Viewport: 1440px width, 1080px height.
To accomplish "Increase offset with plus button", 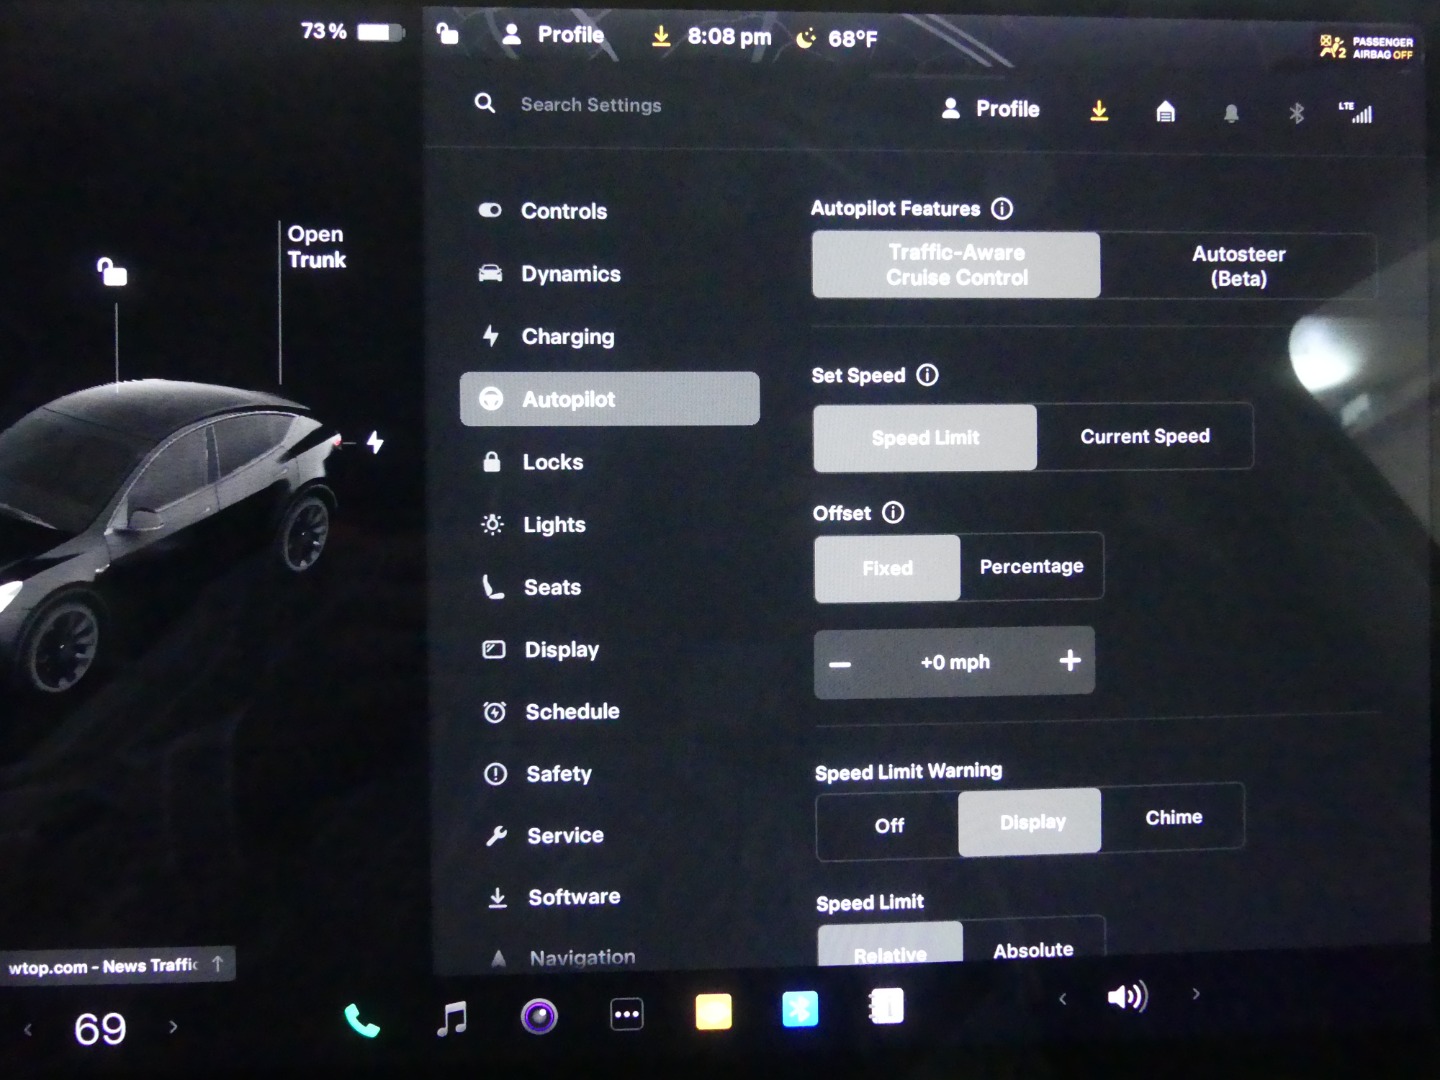I will coord(1069,660).
